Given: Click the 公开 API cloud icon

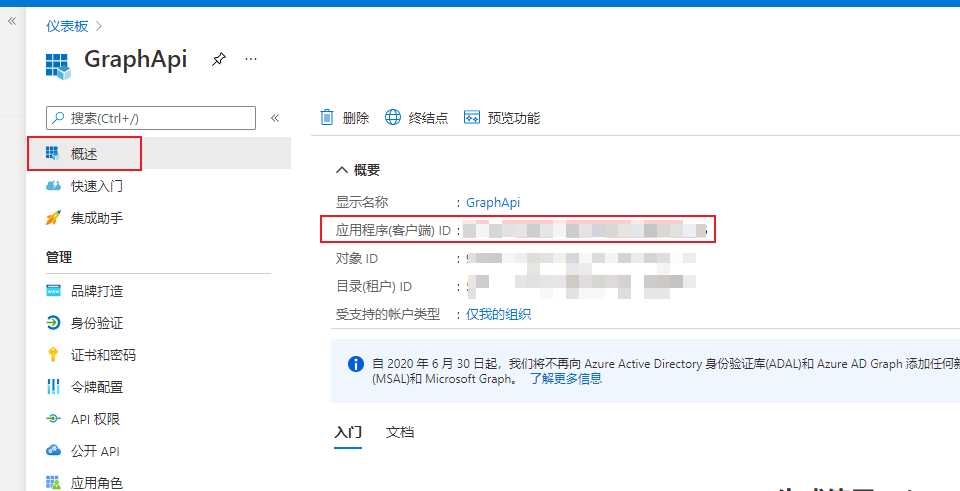Looking at the screenshot, I should [53, 451].
